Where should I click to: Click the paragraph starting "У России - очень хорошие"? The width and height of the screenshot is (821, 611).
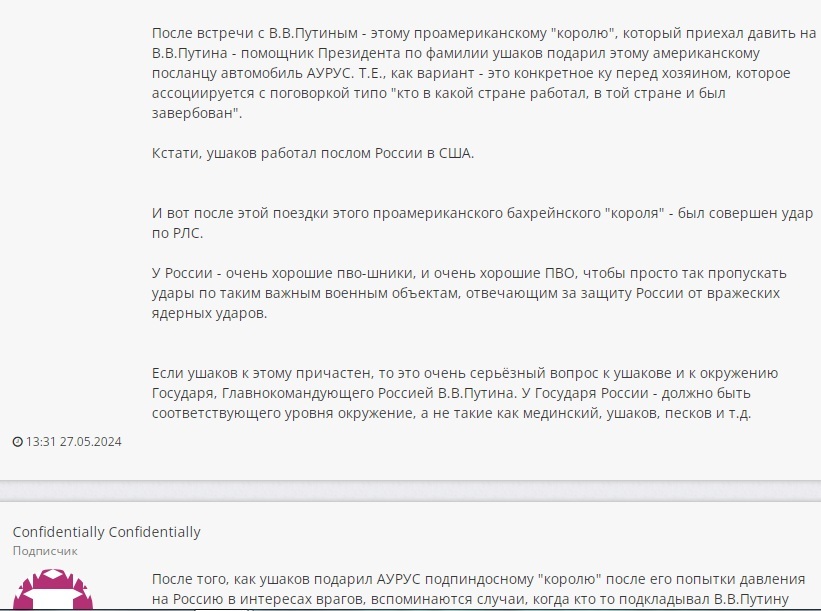(469, 293)
